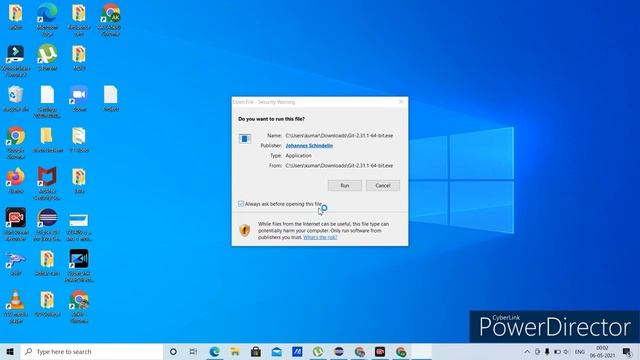This screenshot has height=360, width=640.
Task: Open the notification Action Center
Action: coord(627,351)
